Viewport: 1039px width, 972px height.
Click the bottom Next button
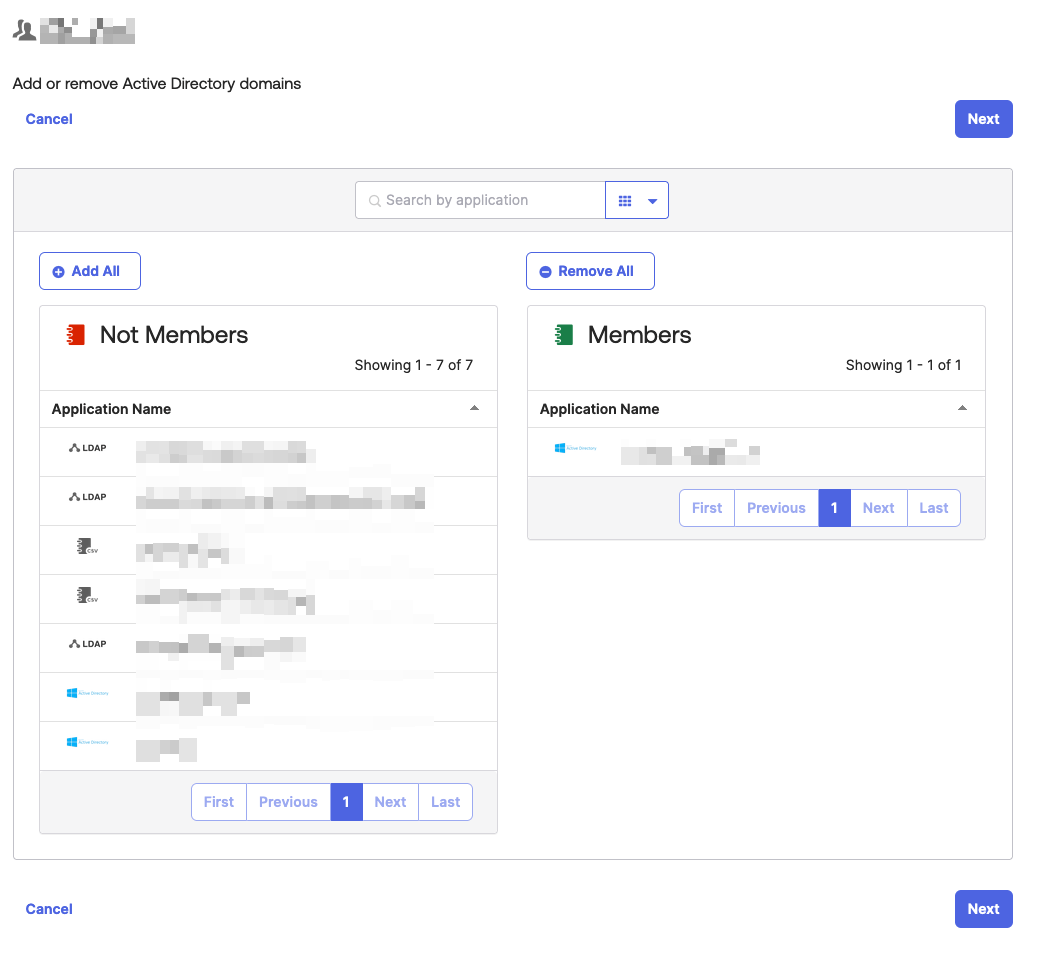pos(983,909)
